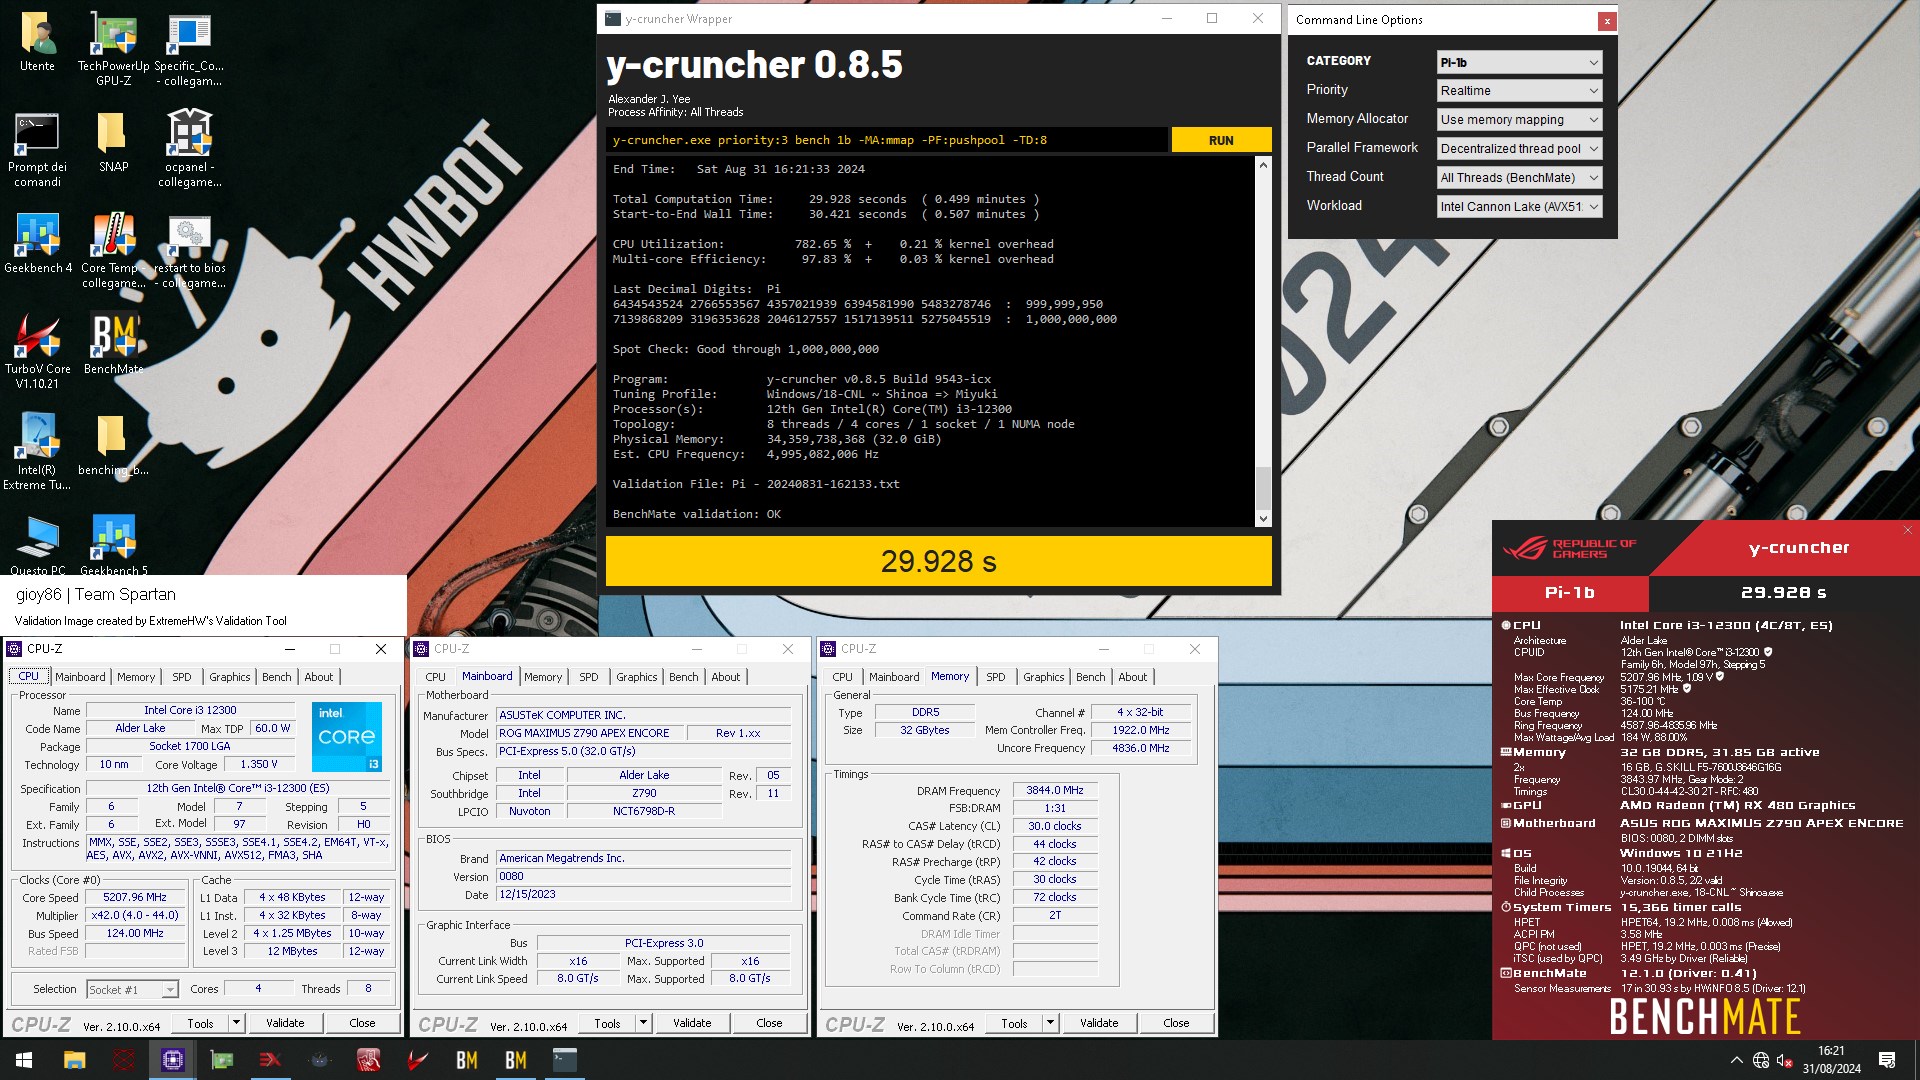Click the red TurboV checkmark taskbar icon
The width and height of the screenshot is (1920, 1080).
pos(417,1060)
